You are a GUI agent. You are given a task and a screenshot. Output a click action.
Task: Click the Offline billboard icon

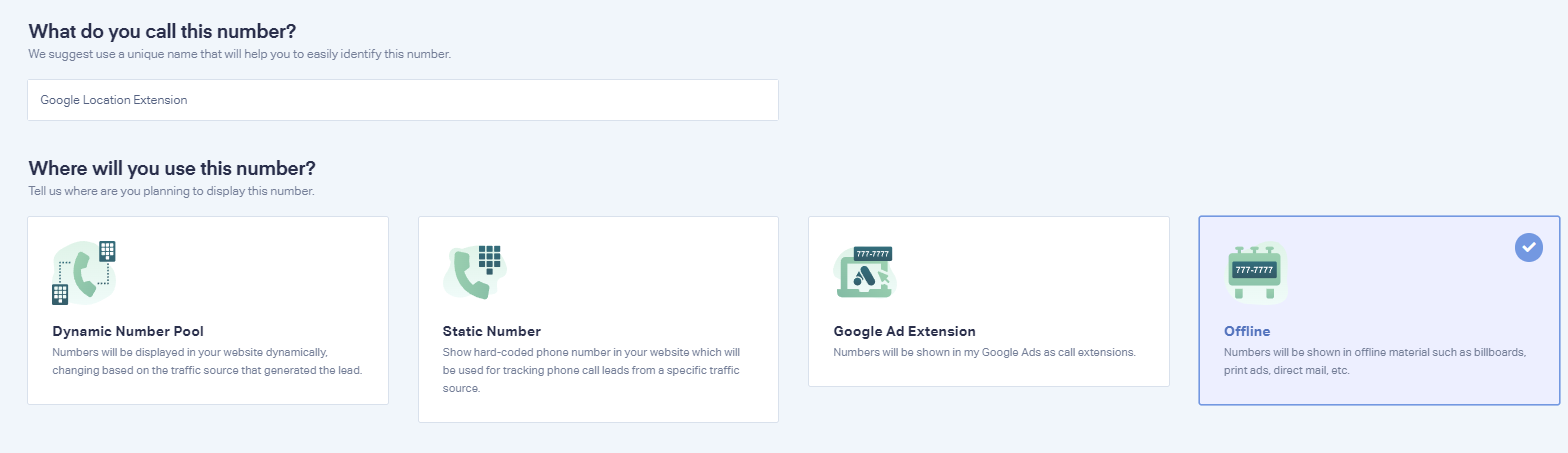(x=1254, y=272)
